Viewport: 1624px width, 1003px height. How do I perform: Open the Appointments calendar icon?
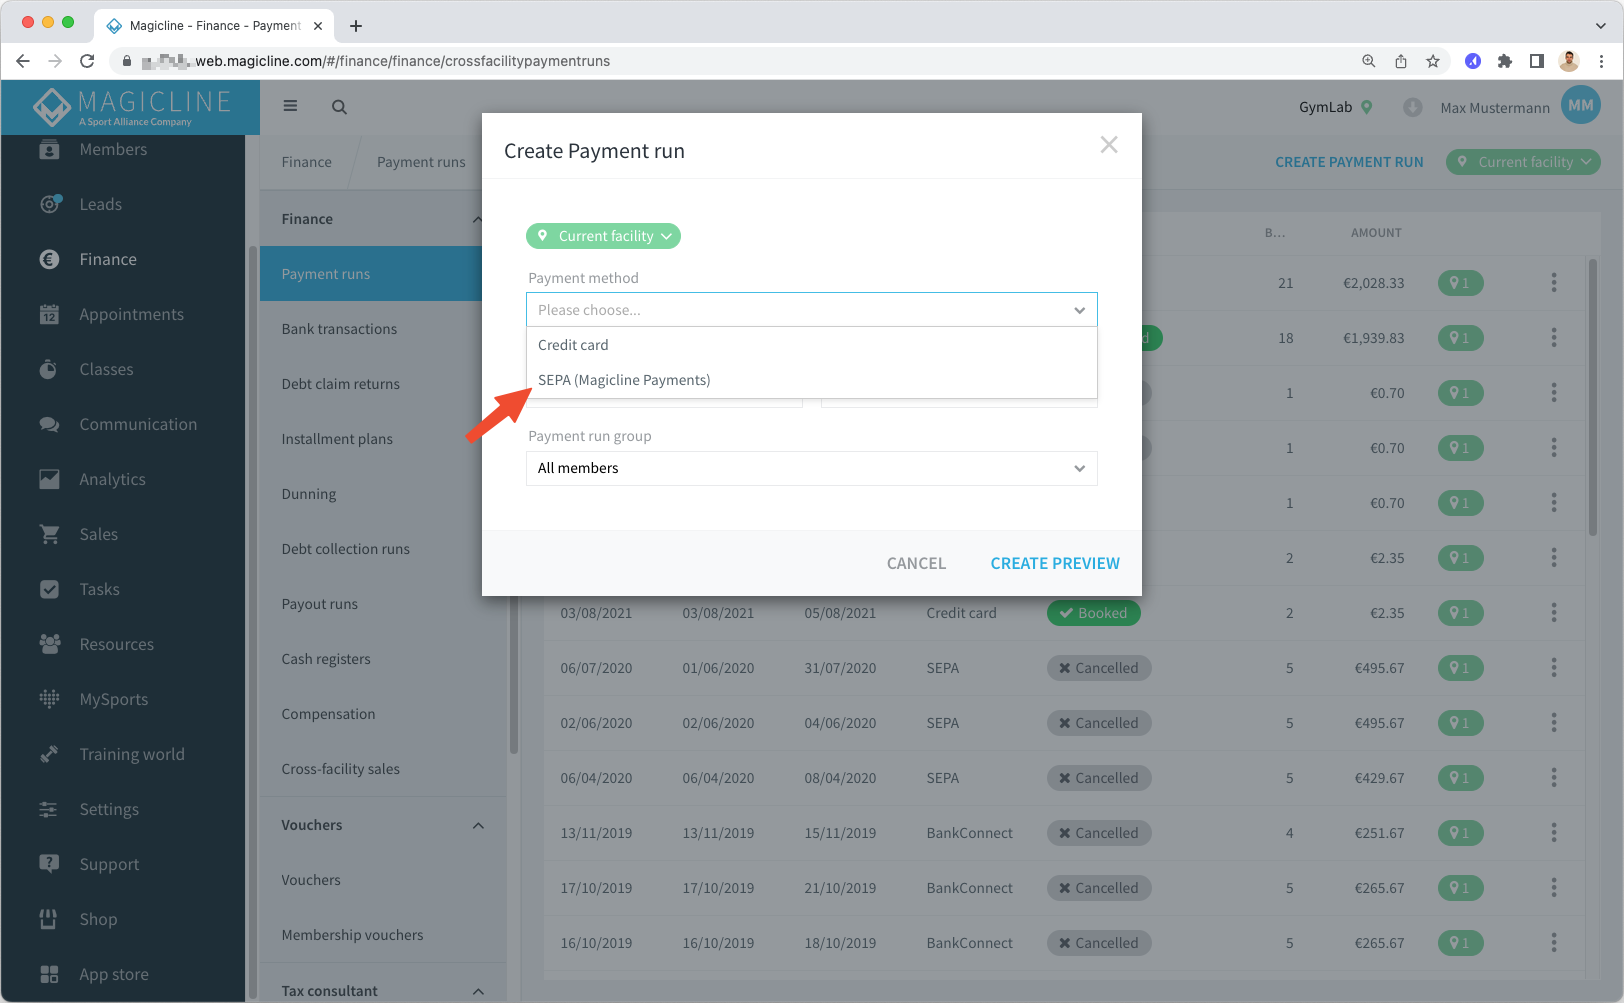tap(49, 314)
